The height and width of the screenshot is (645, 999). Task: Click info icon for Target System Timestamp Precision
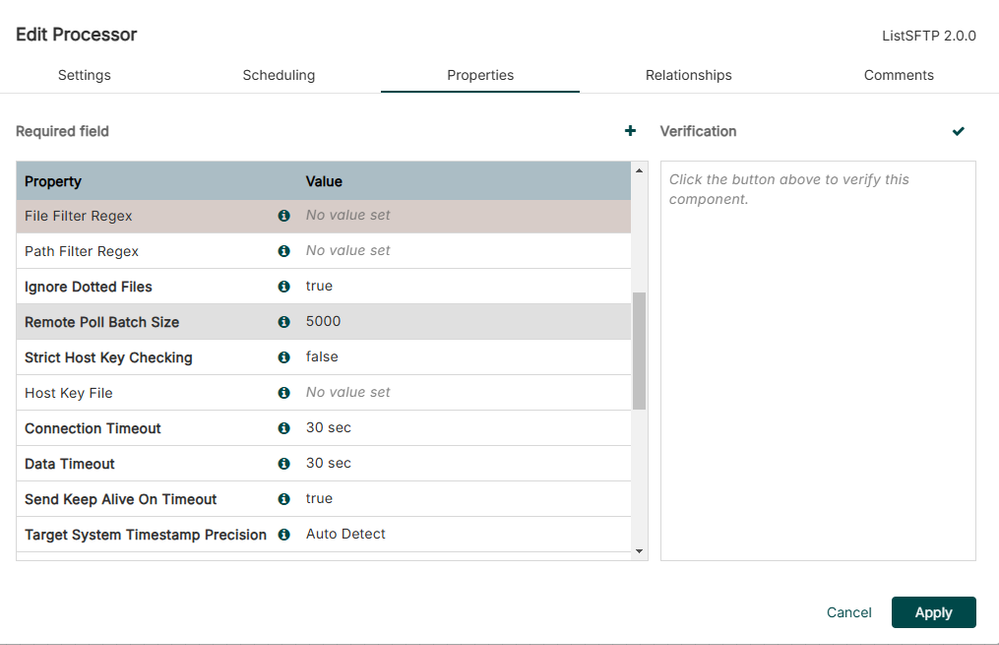[284, 535]
